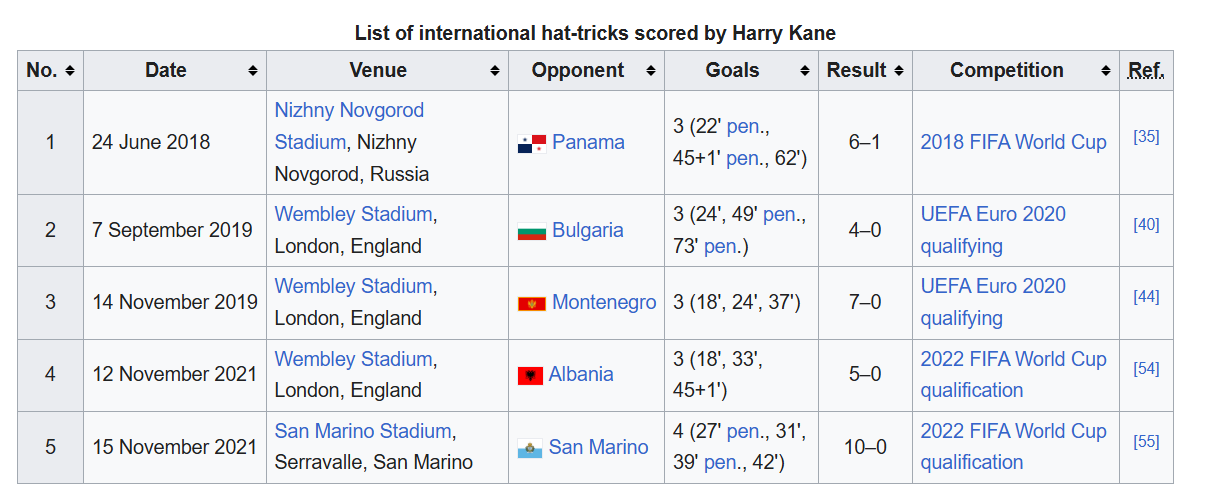
Task: Open the 2018 FIFA World Cup link
Action: point(1013,142)
